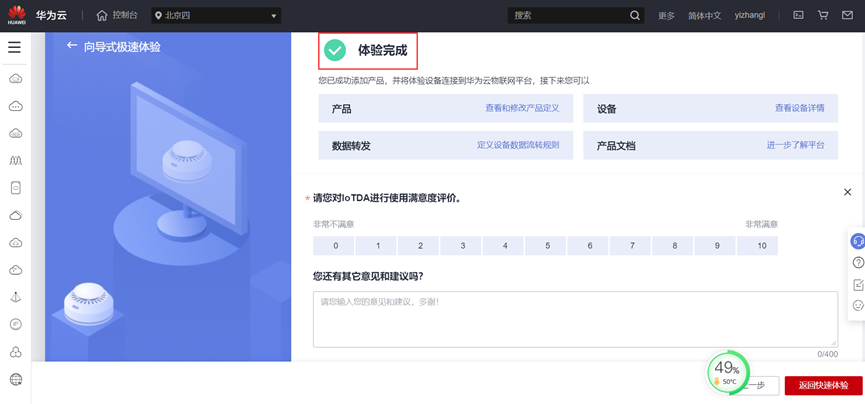Open 查看设备详情 link

[799, 108]
